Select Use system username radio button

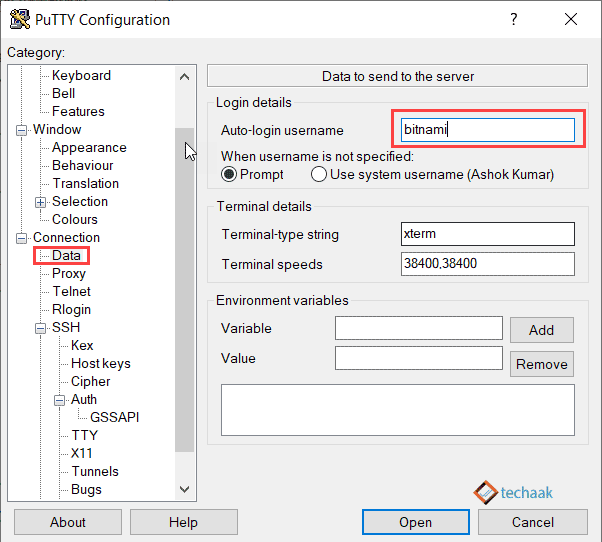point(319,175)
